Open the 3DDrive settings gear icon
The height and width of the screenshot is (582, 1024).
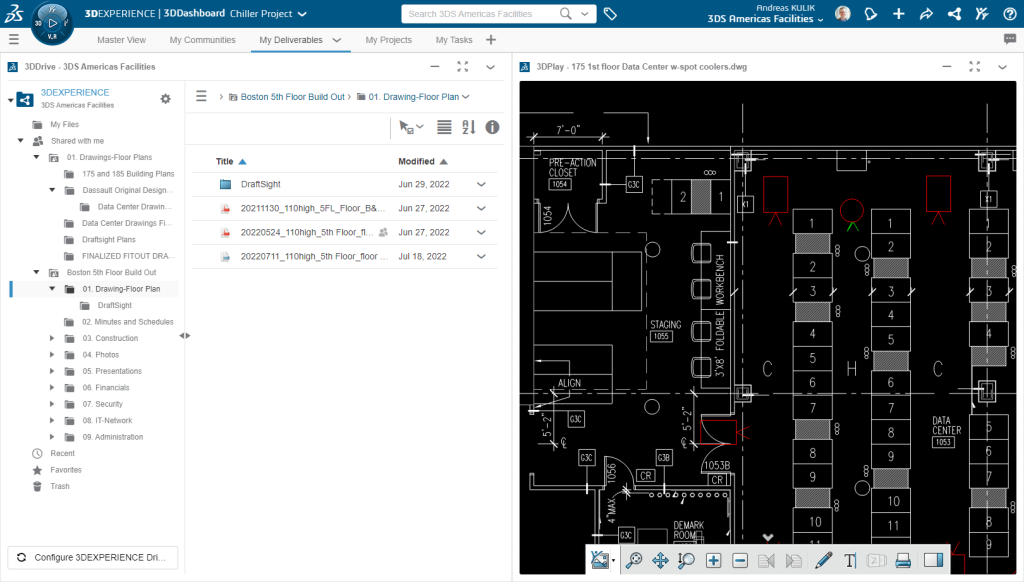click(x=165, y=98)
